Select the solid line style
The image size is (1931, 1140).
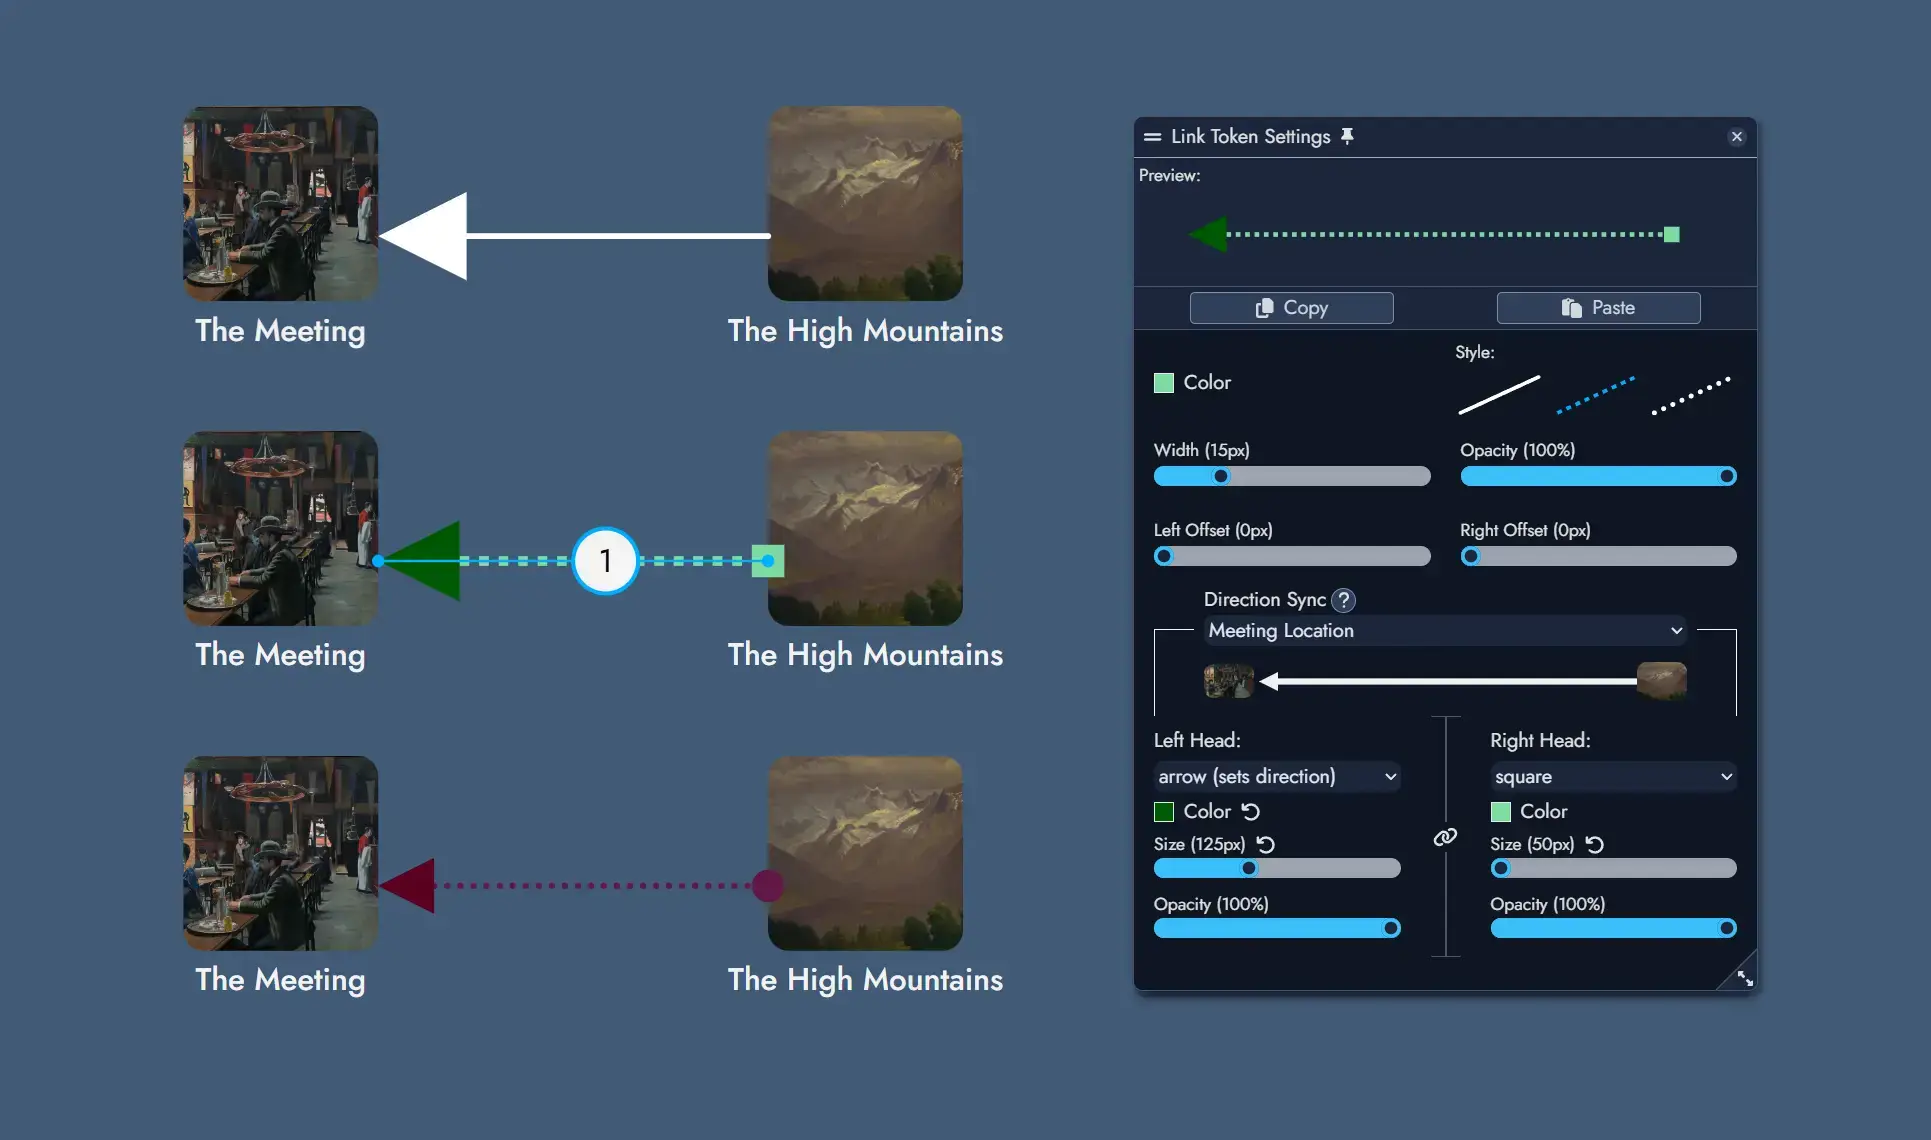pyautogui.click(x=1499, y=394)
